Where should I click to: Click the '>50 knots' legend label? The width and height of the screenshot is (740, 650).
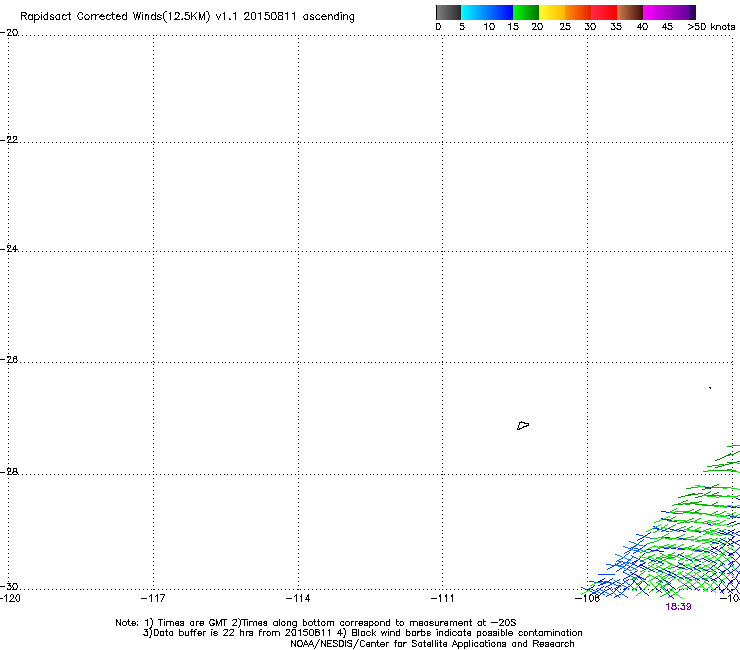pyautogui.click(x=711, y=27)
